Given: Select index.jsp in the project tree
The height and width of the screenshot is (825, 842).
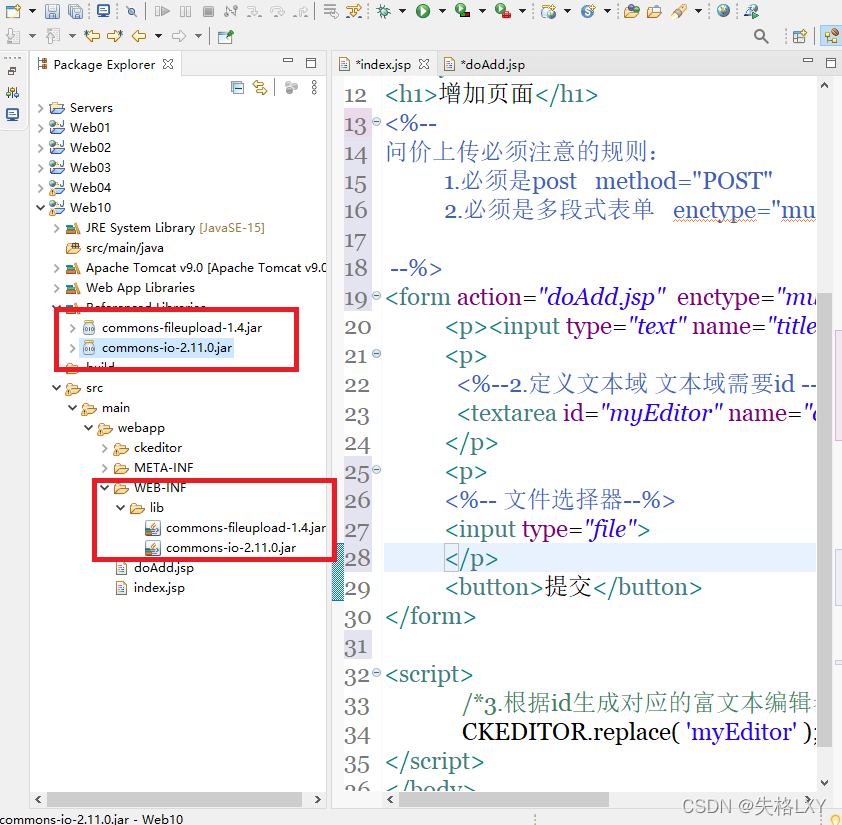Looking at the screenshot, I should coord(151,588).
